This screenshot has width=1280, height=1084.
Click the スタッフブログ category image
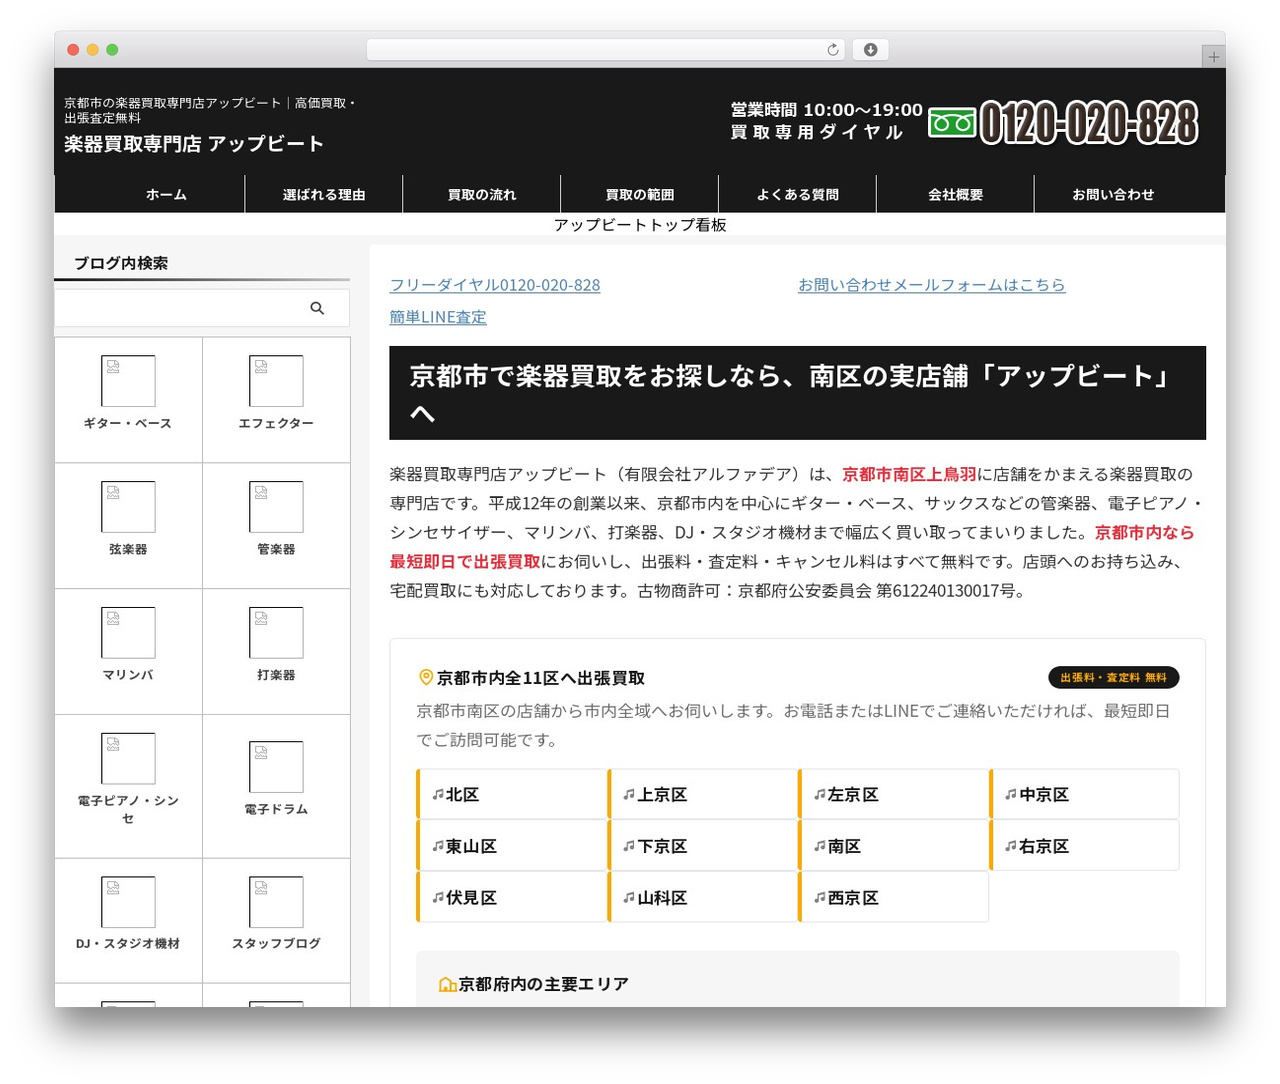(276, 902)
